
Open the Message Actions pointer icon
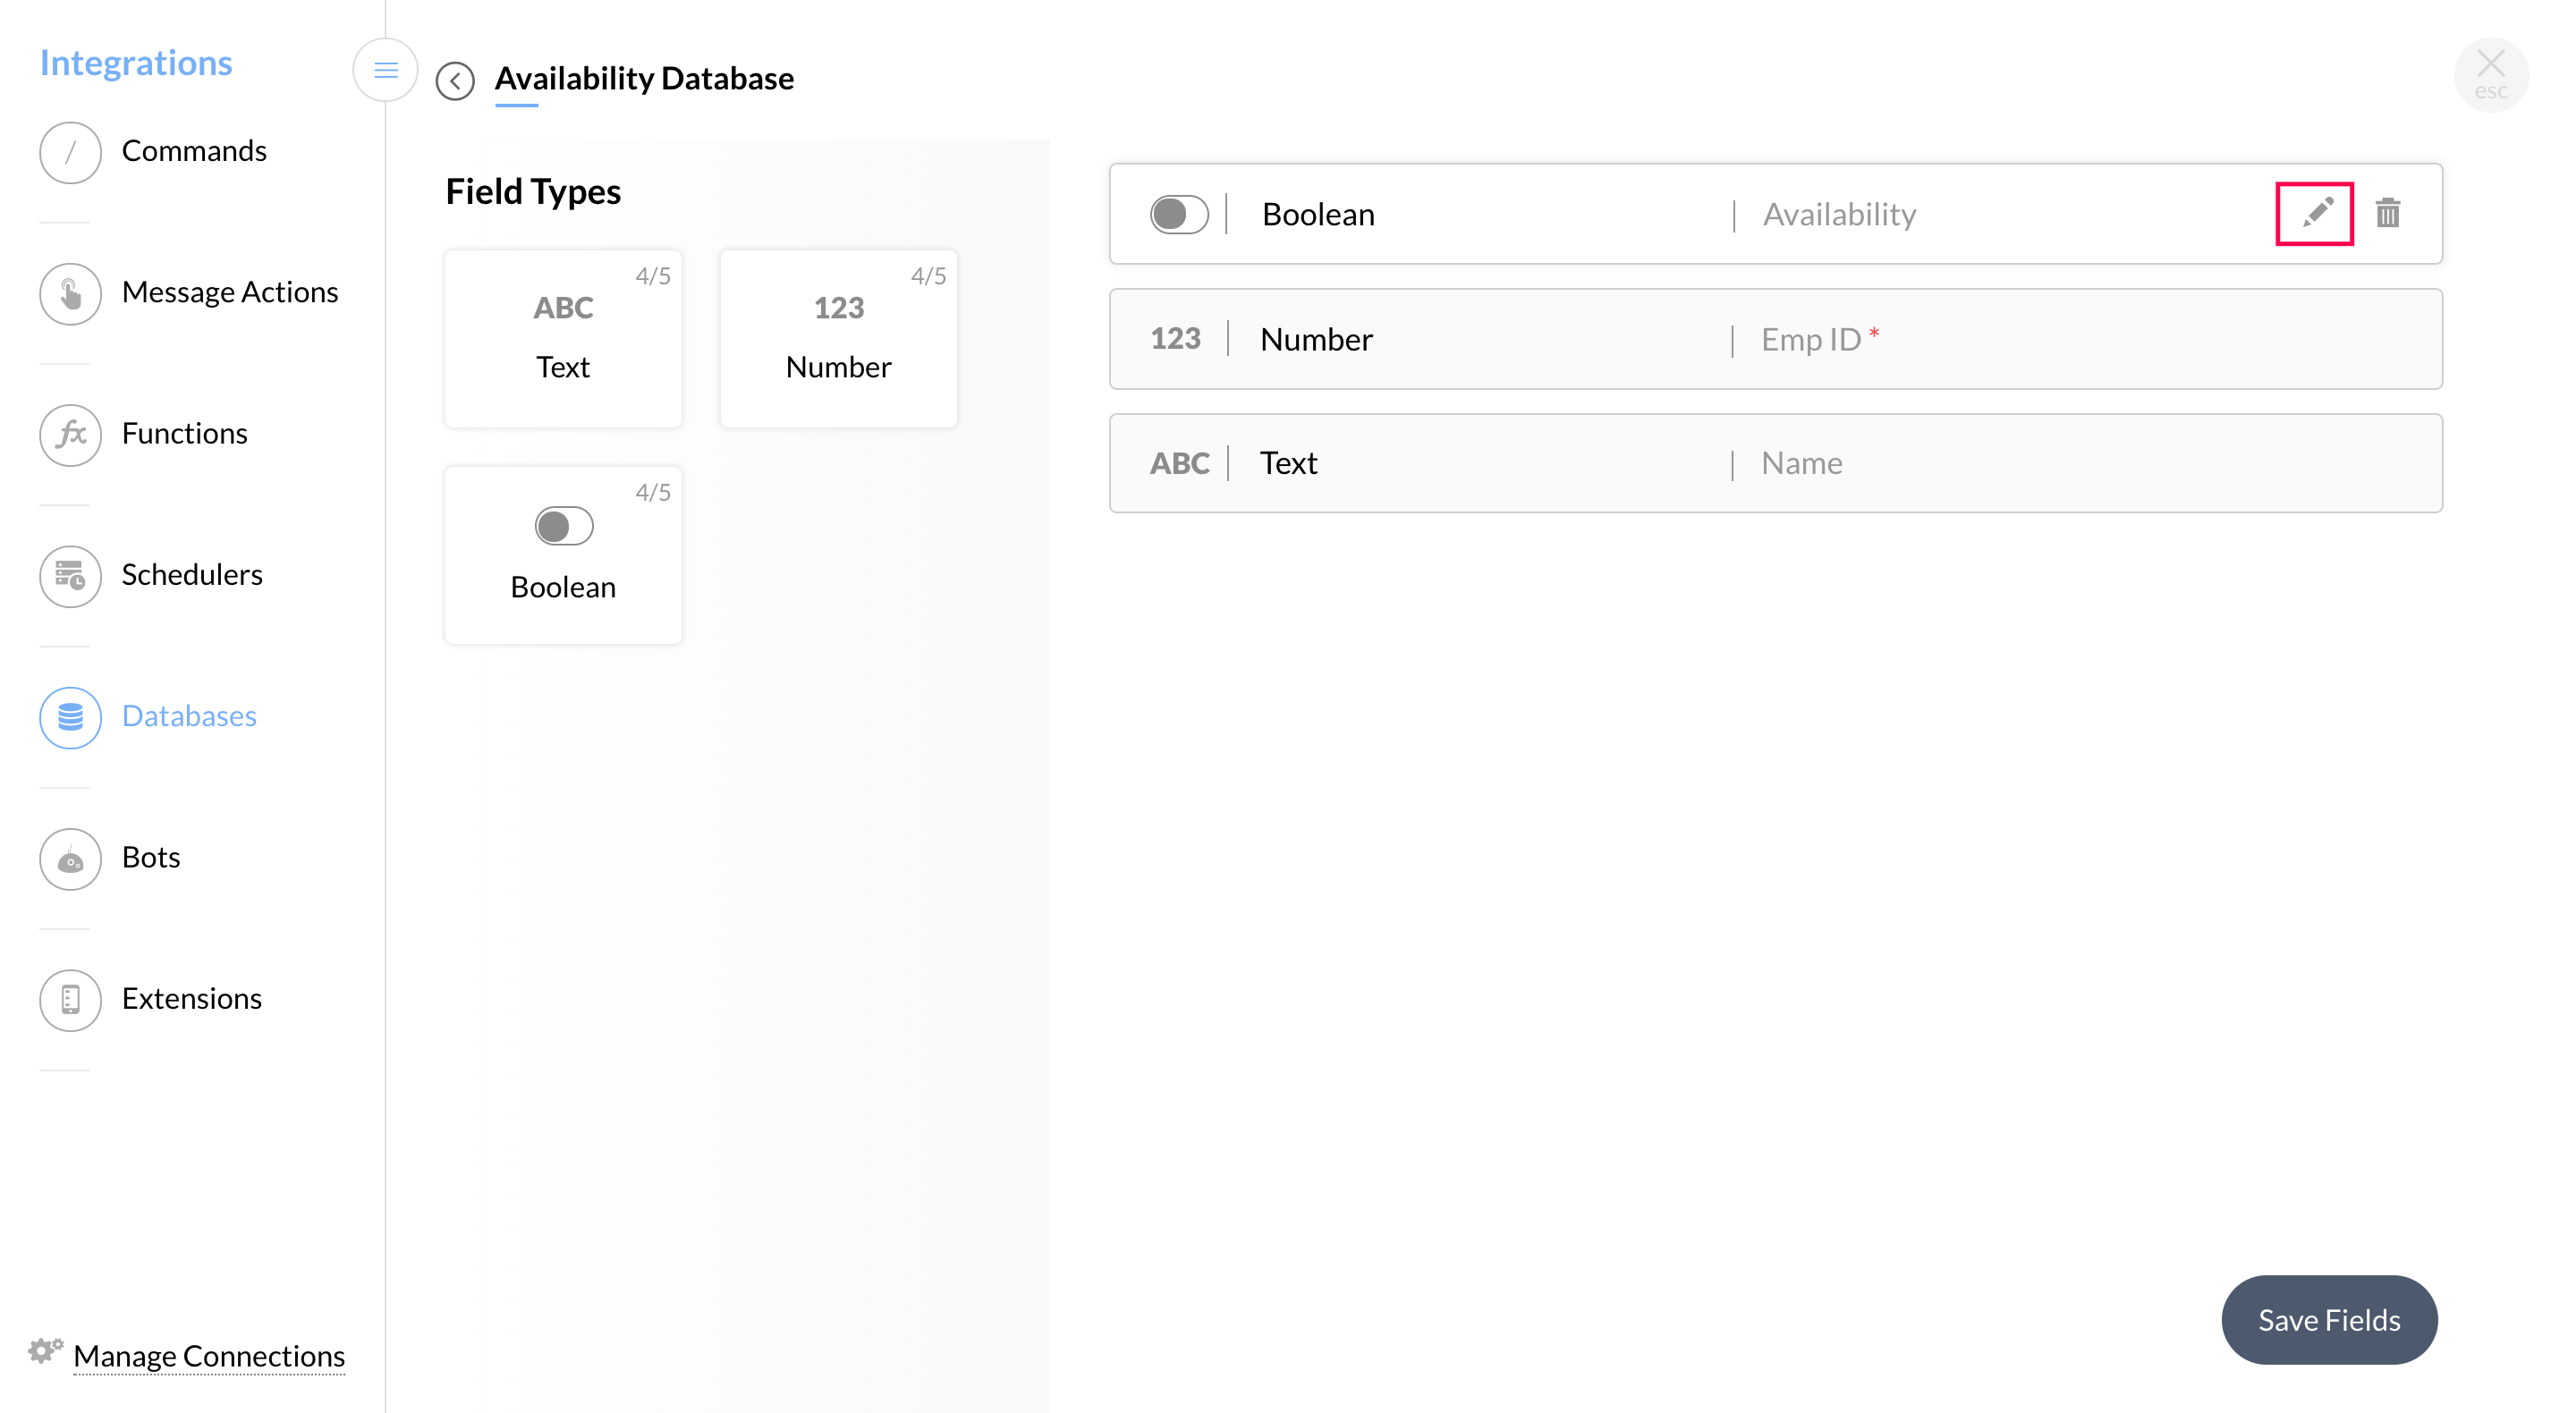click(x=70, y=293)
